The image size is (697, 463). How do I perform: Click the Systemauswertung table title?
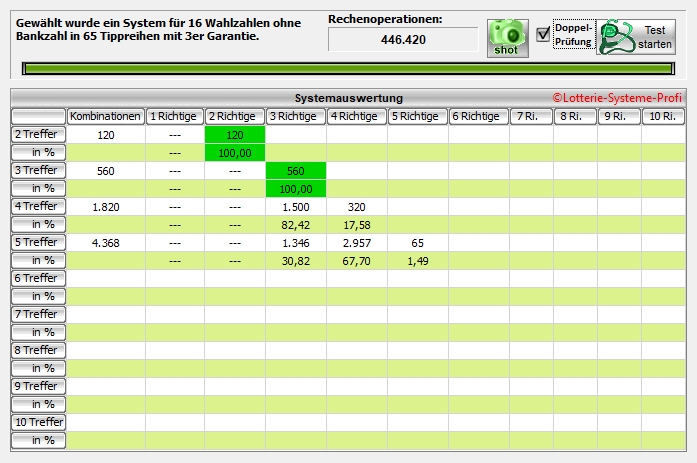point(348,98)
